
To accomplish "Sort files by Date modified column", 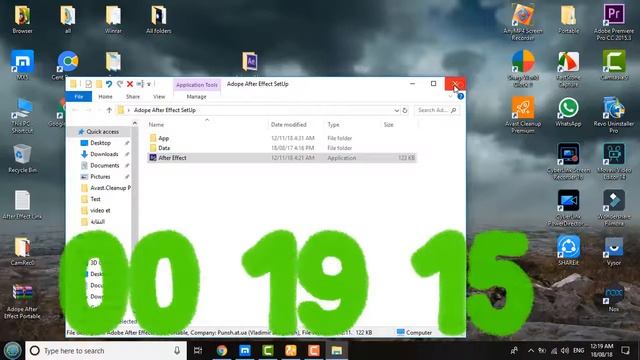I will click(289, 125).
